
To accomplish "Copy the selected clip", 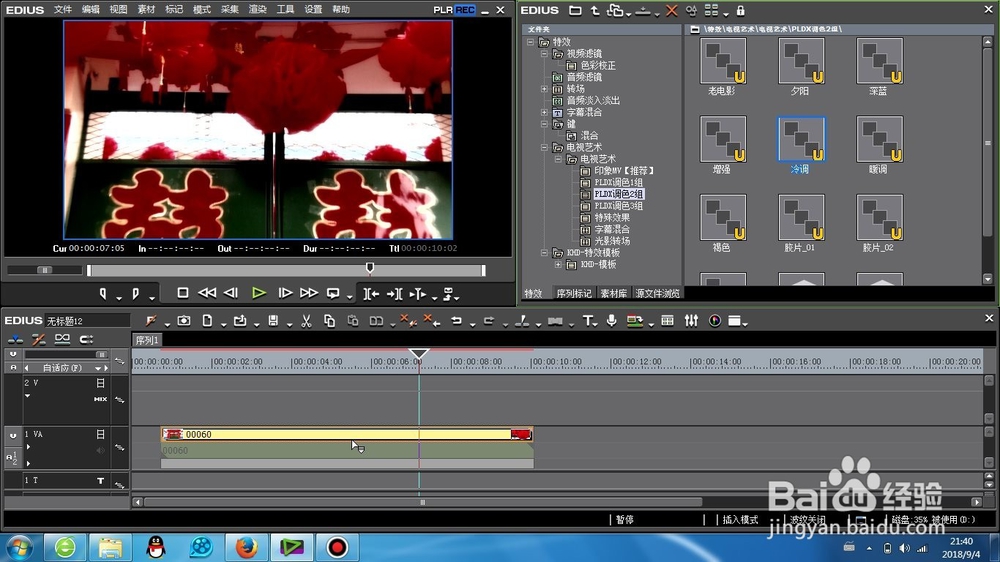I will tap(329, 321).
